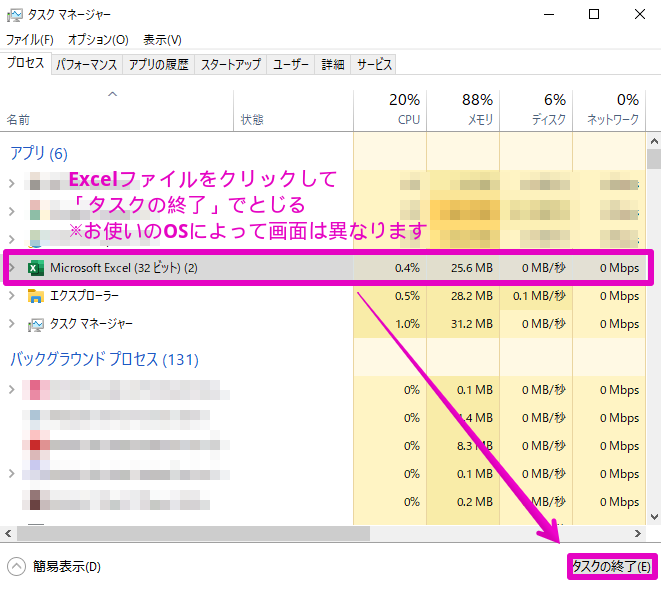Click the horizontal scrollbar thumb
This screenshot has height=590, width=663.
point(193,533)
